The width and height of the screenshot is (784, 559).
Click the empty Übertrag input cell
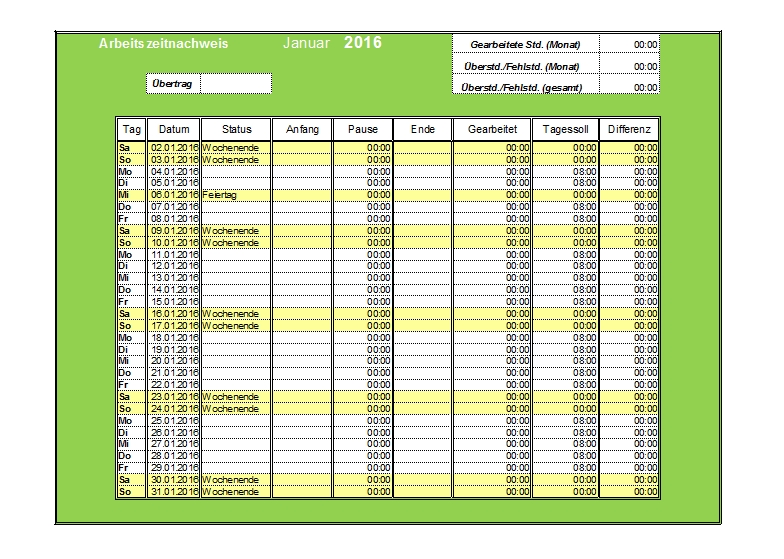236,84
